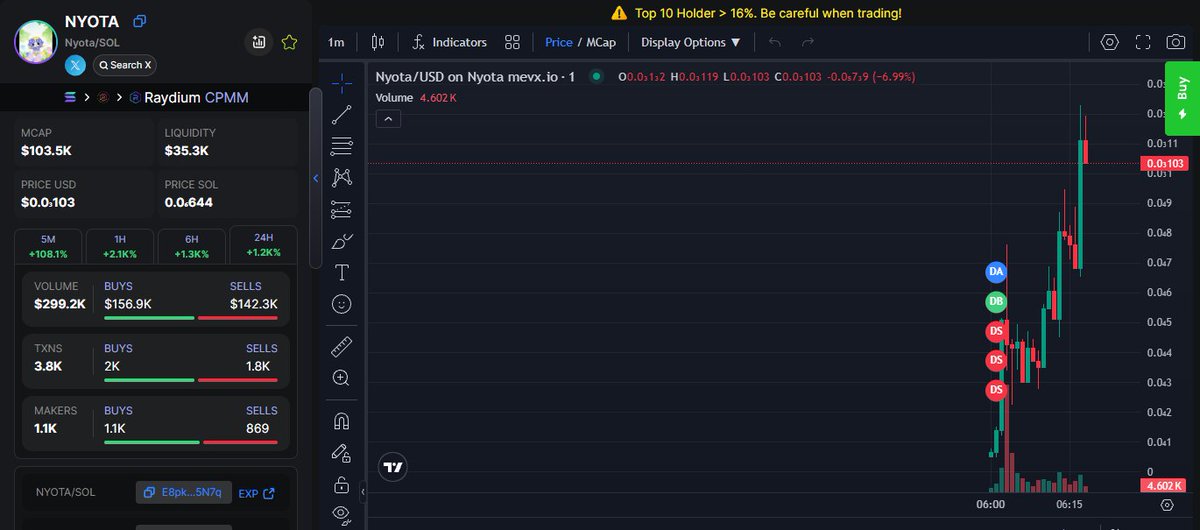1200x530 pixels.
Task: Open the candlestick chart style menu
Action: click(377, 42)
